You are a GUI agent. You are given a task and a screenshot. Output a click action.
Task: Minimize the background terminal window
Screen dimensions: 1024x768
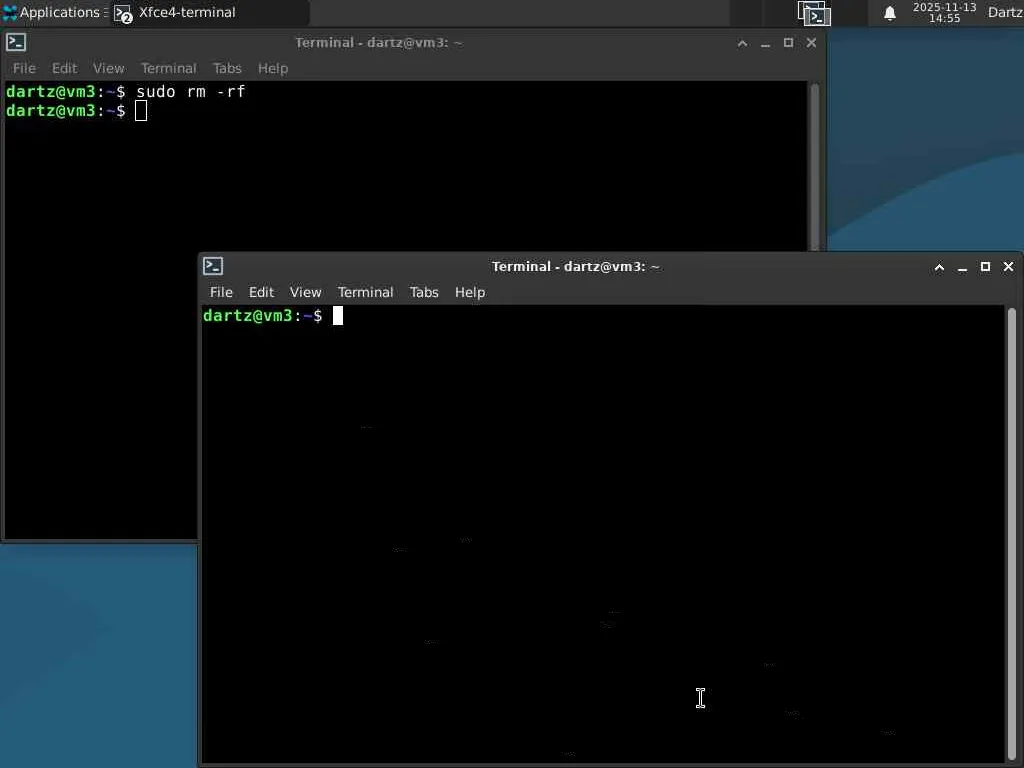click(765, 43)
